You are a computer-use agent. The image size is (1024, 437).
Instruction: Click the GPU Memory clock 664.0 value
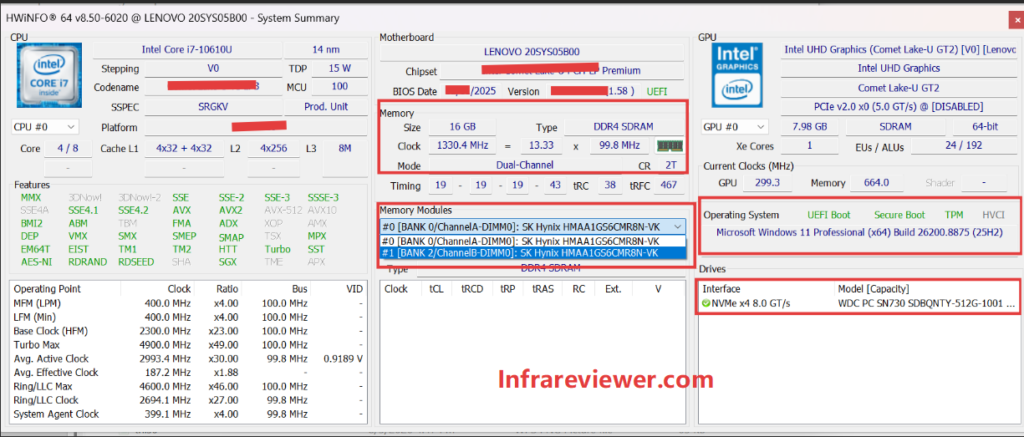click(876, 184)
